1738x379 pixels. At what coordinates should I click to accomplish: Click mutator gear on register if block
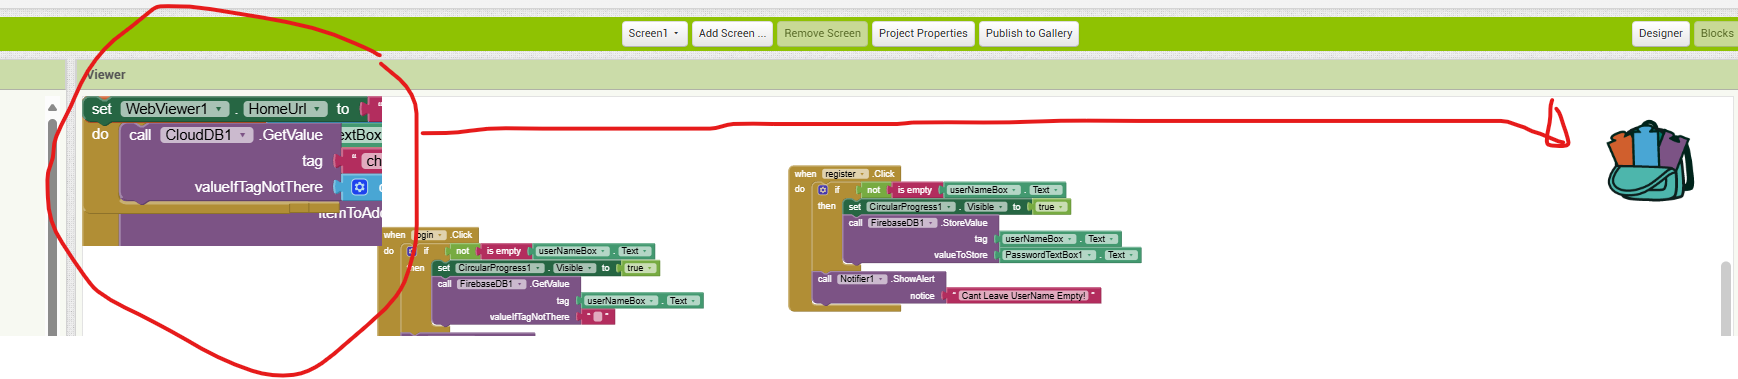click(x=823, y=190)
